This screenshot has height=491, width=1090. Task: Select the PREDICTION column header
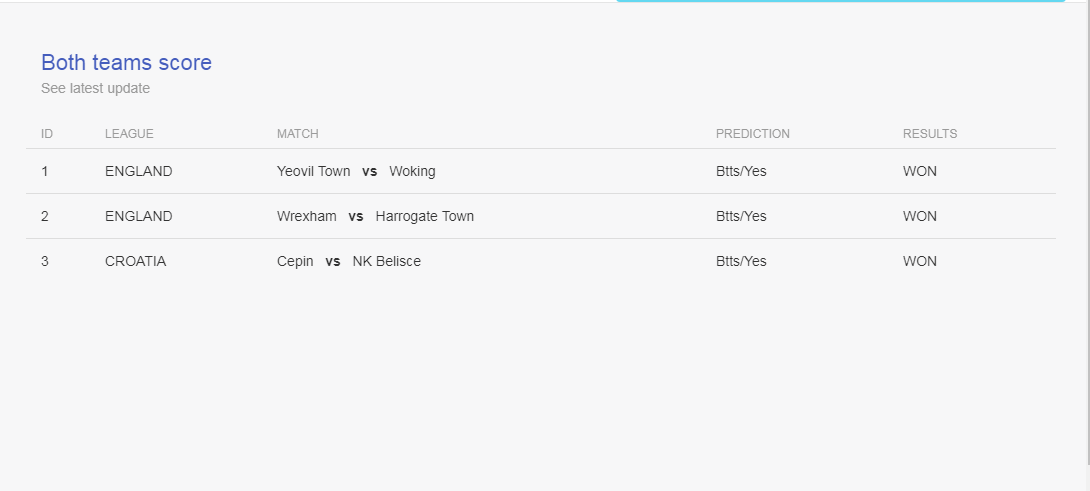click(x=753, y=134)
